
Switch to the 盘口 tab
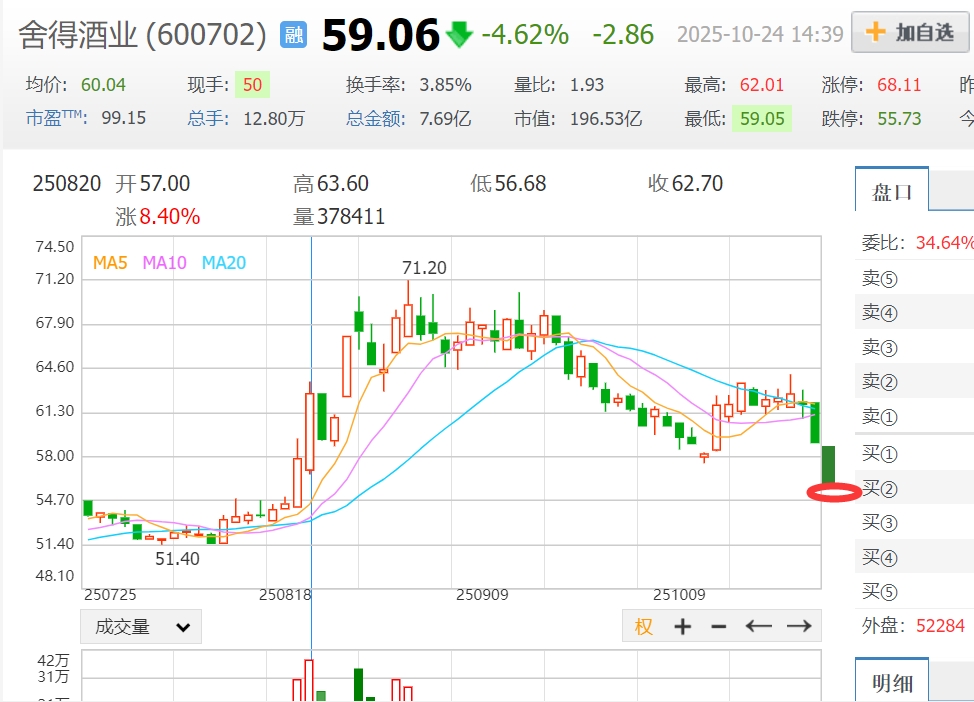[x=891, y=191]
